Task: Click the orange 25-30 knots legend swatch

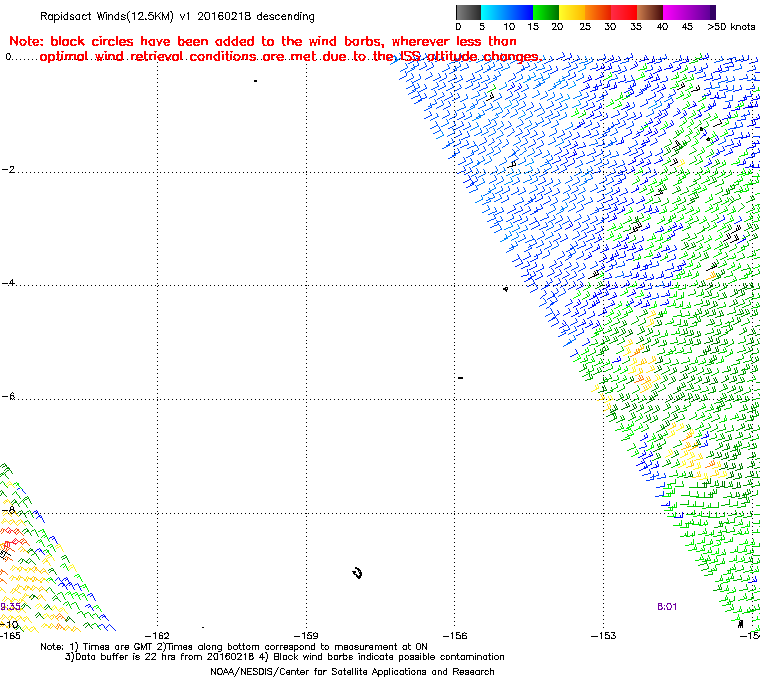Action: [x=598, y=12]
